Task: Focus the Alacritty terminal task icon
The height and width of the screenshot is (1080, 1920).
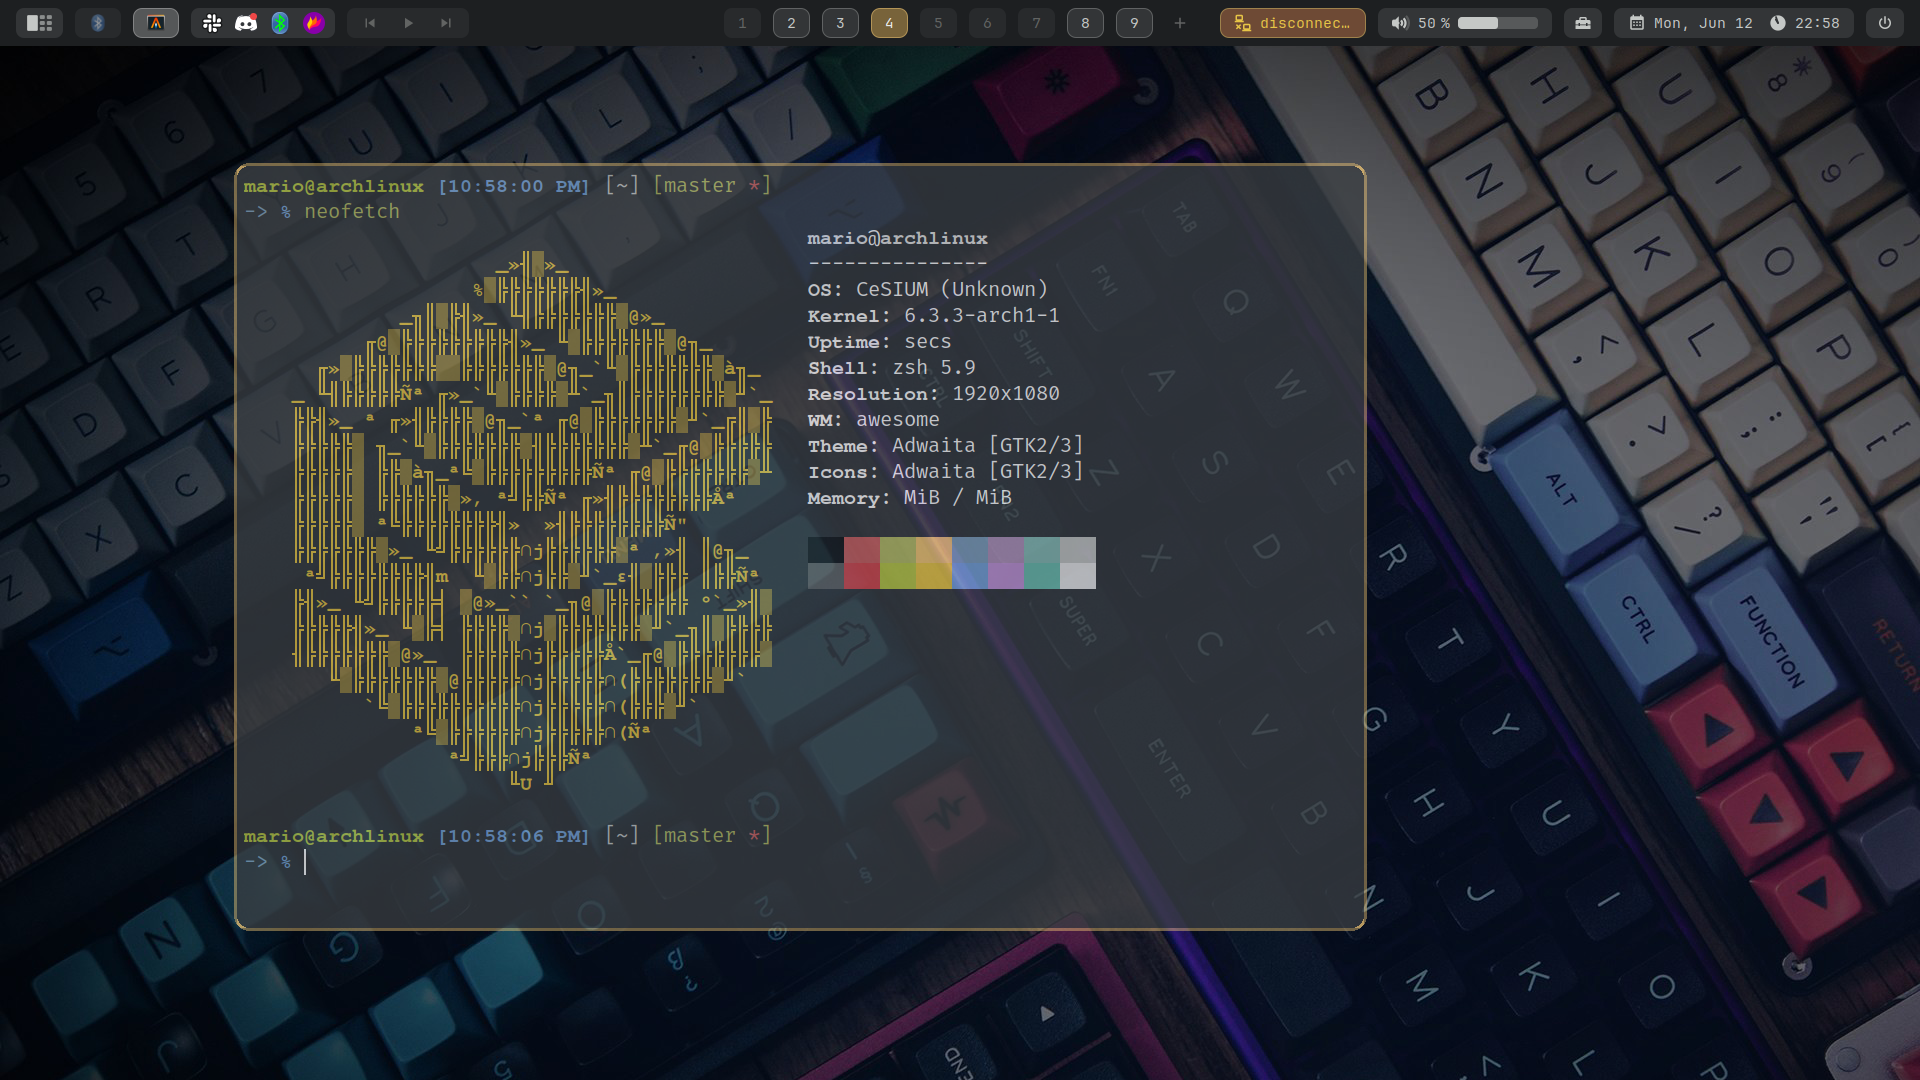Action: pos(156,23)
